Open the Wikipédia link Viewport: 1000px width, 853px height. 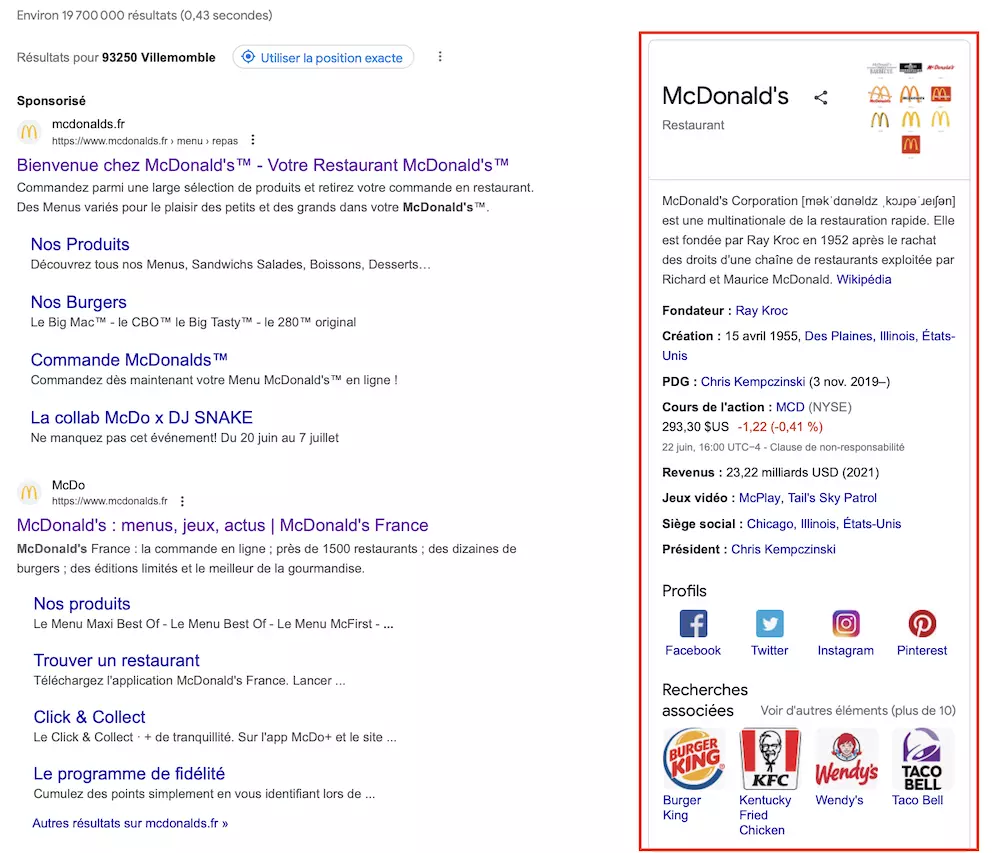point(864,279)
